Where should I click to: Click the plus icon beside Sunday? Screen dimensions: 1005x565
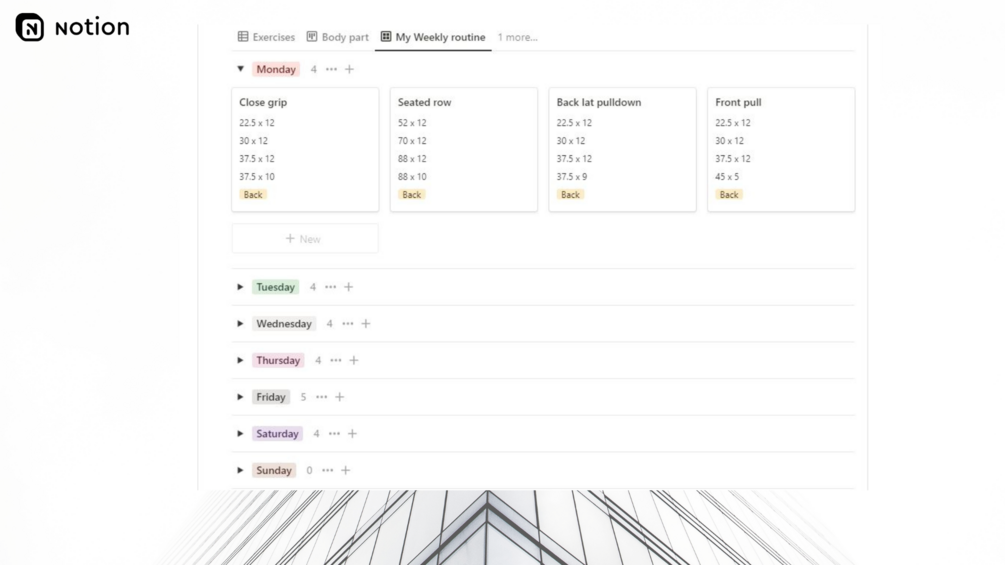click(x=346, y=470)
